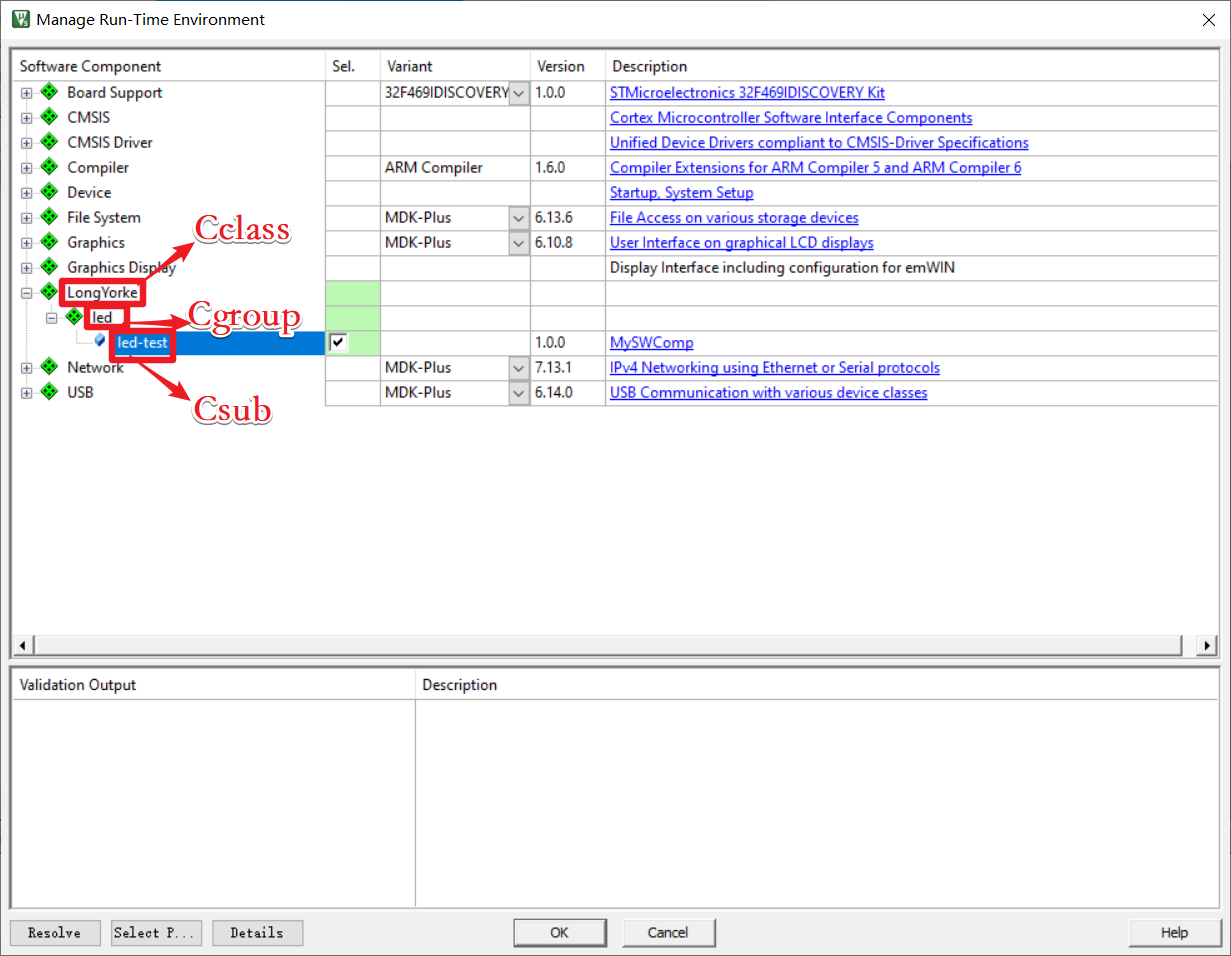Click the Cancel button

668,933
